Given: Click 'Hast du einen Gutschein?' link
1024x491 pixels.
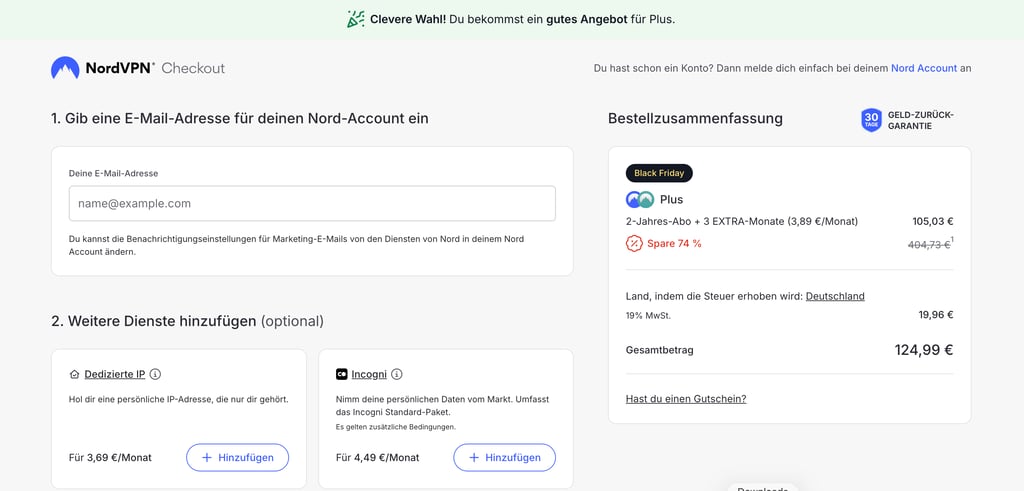Looking at the screenshot, I should [x=686, y=399].
